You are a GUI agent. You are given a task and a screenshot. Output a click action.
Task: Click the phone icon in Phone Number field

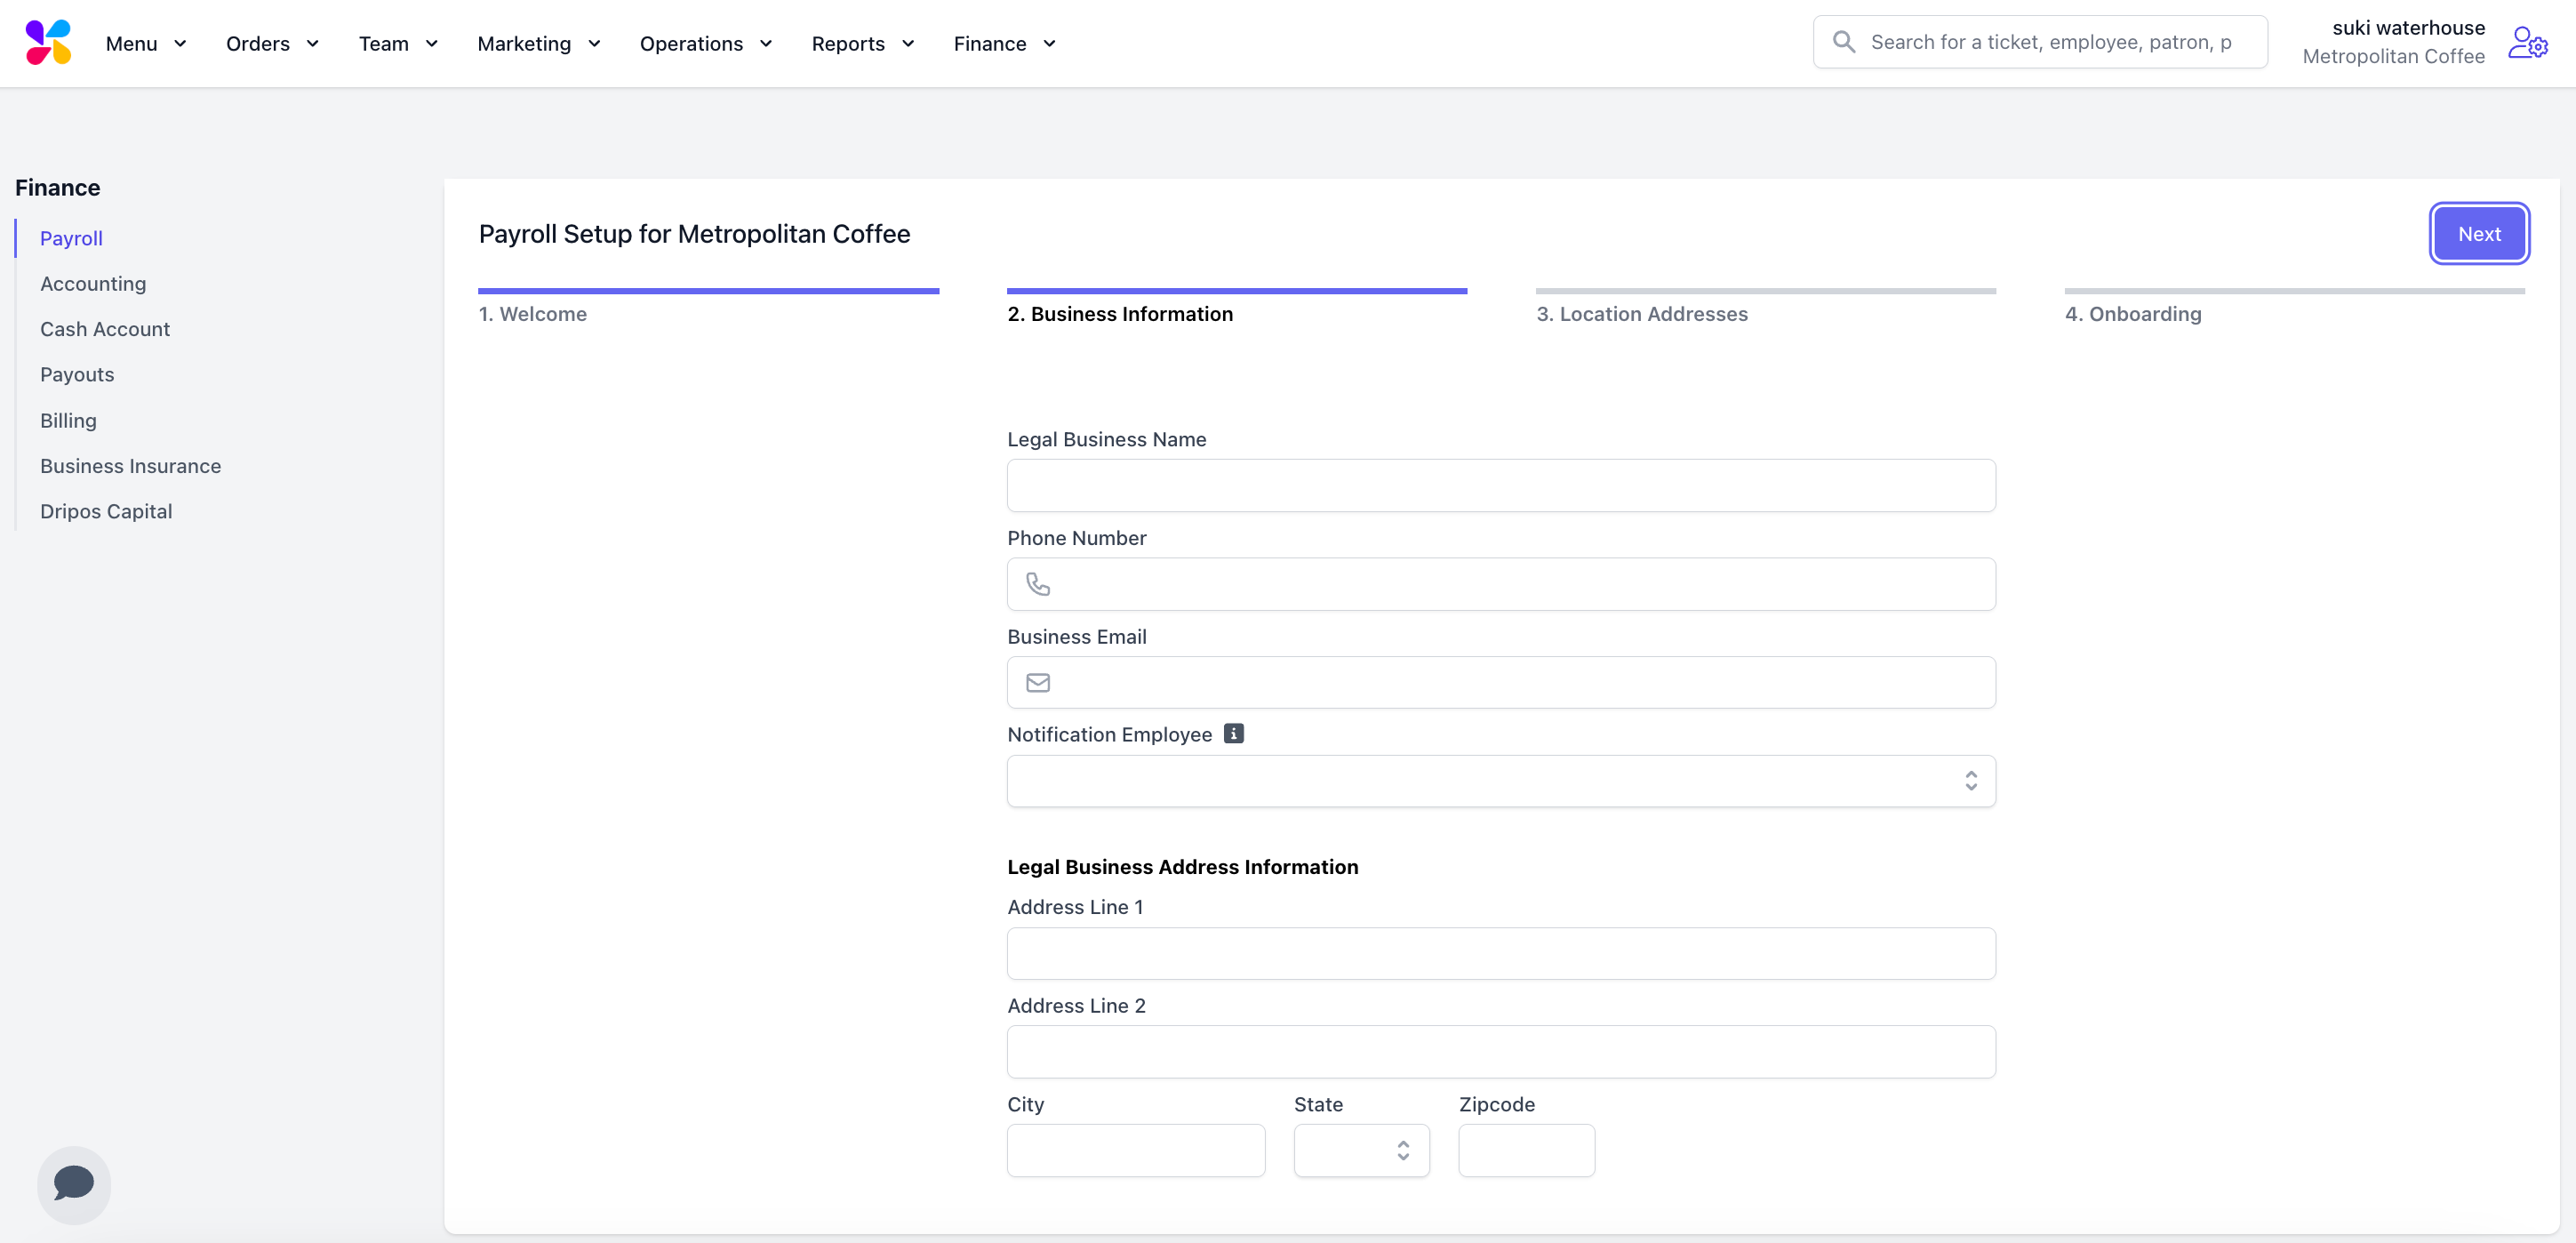pyautogui.click(x=1038, y=584)
